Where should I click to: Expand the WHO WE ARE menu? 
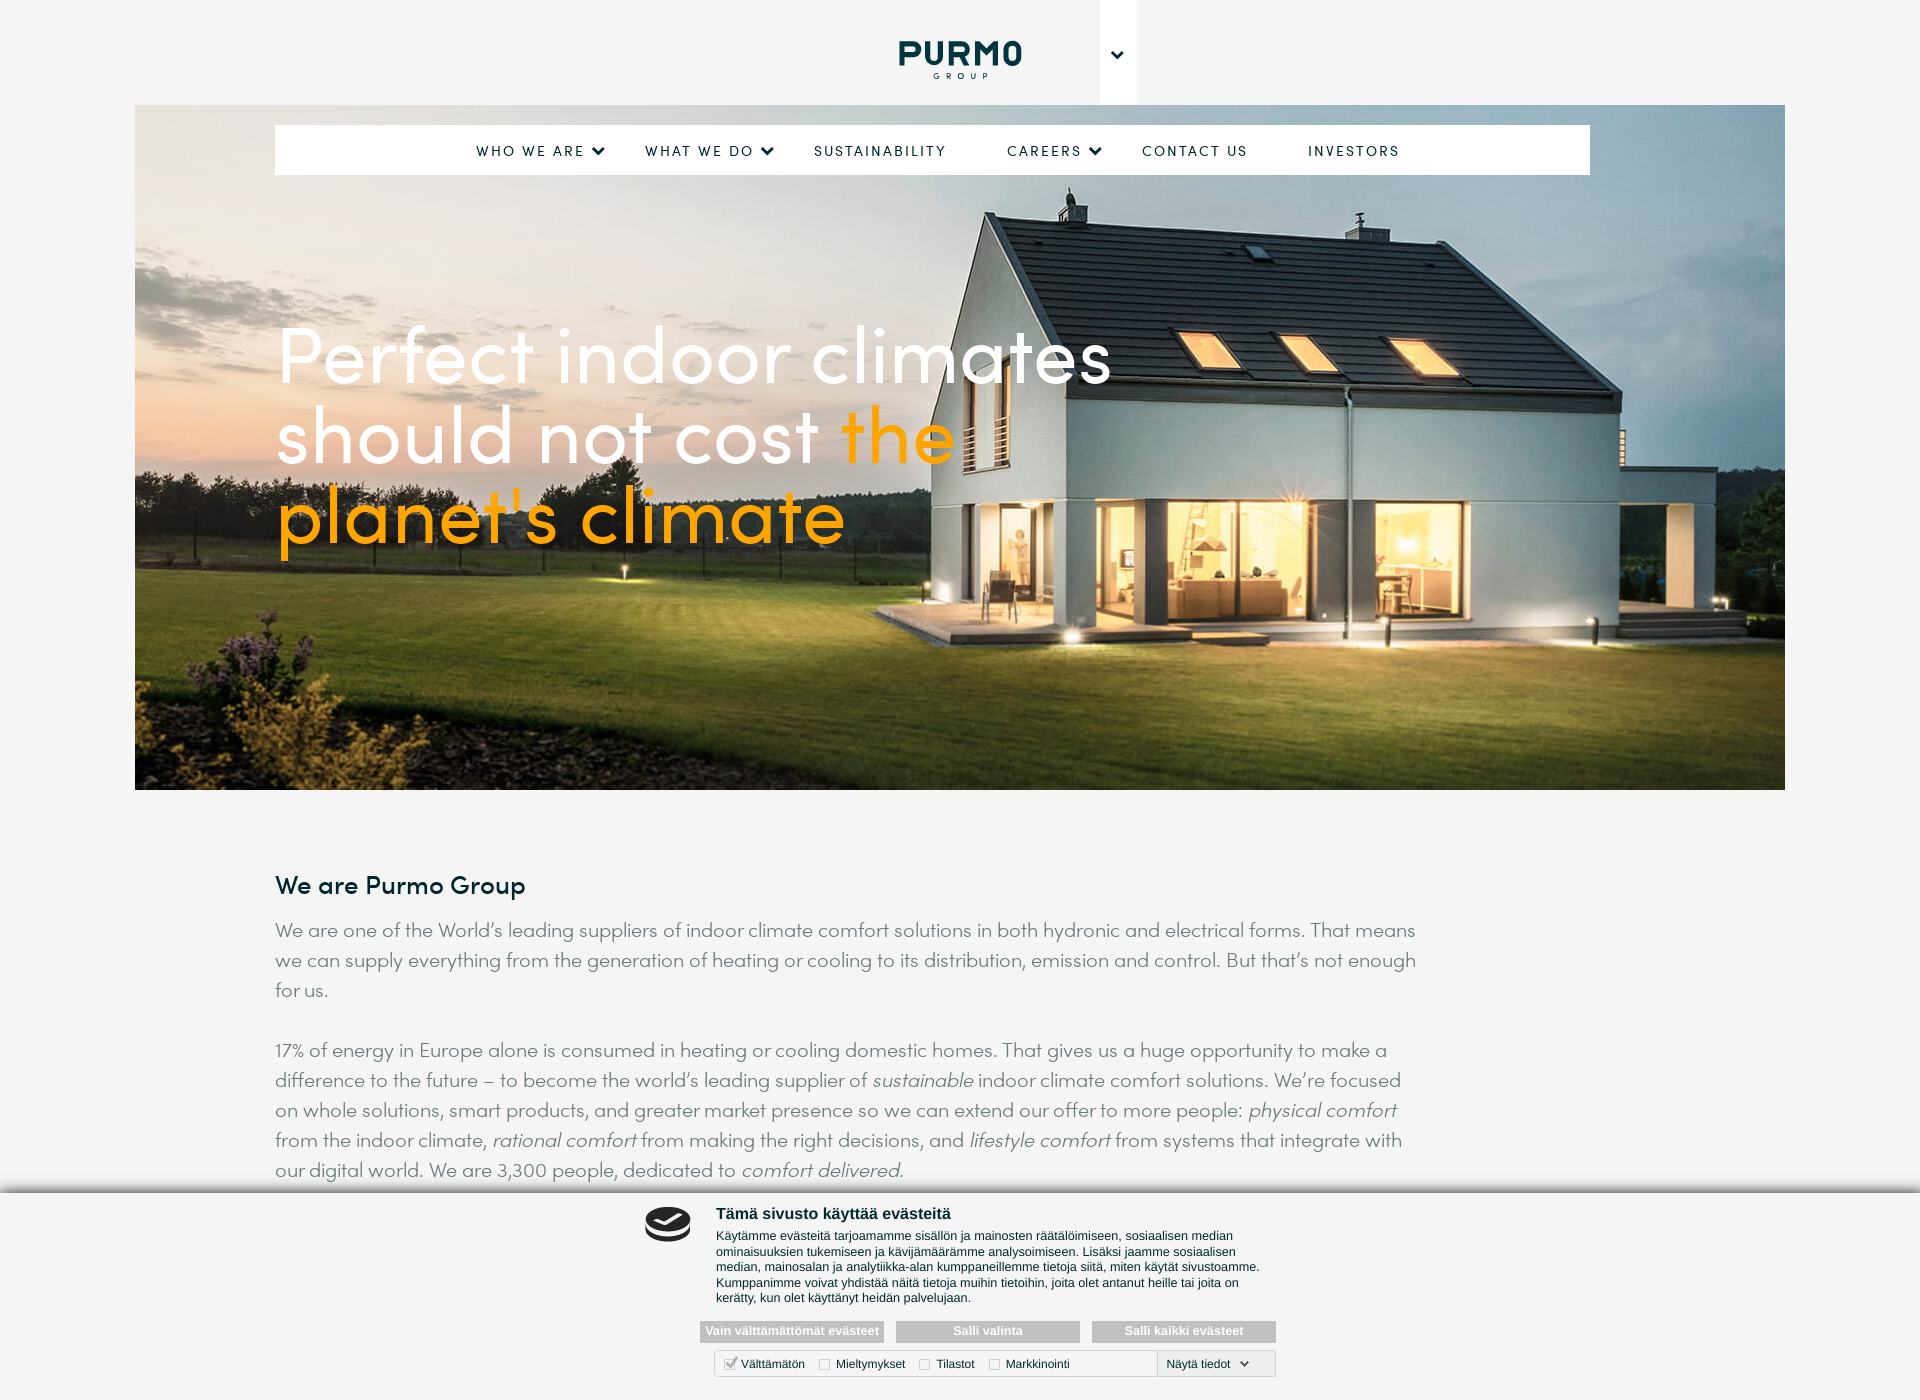[x=540, y=149]
